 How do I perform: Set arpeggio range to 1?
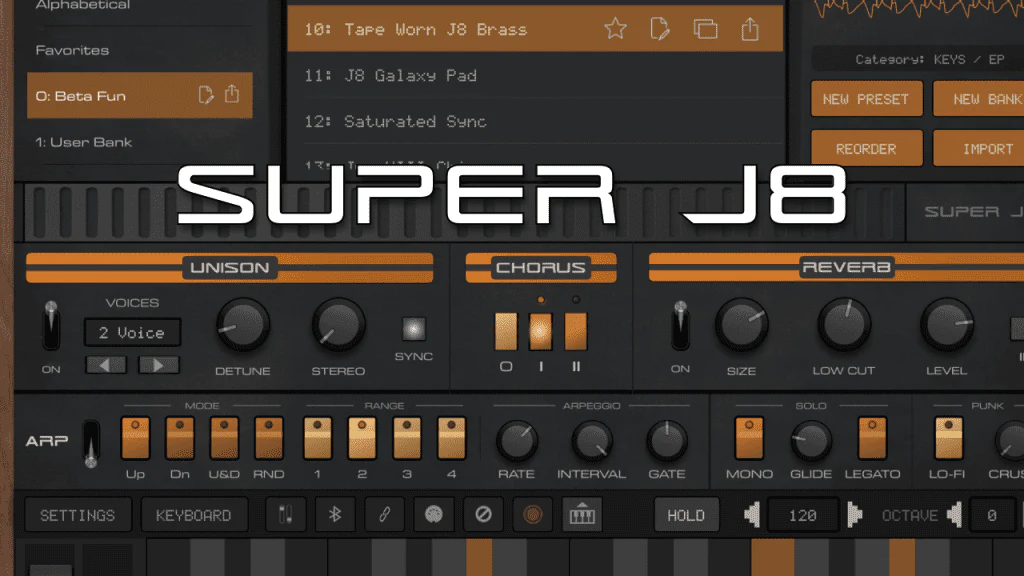click(x=317, y=438)
